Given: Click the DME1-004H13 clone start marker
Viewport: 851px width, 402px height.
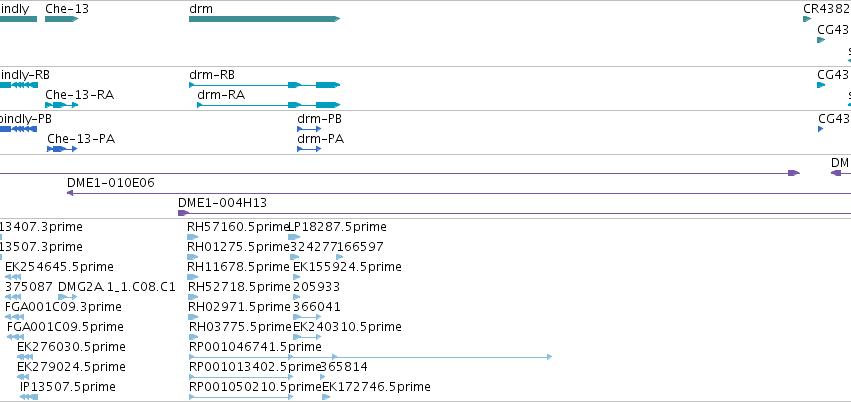Looking at the screenshot, I should pyautogui.click(x=183, y=213).
